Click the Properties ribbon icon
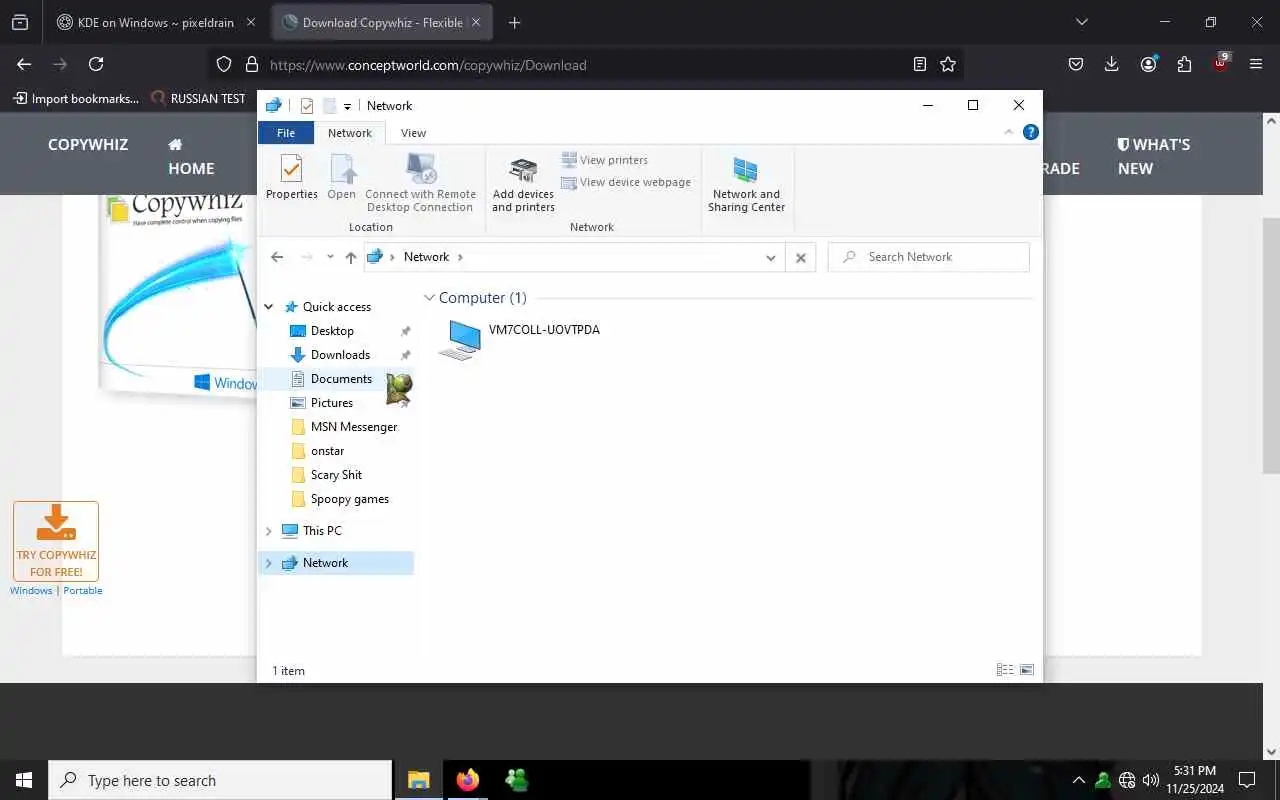Screen dimensions: 1280x800 click(x=291, y=178)
